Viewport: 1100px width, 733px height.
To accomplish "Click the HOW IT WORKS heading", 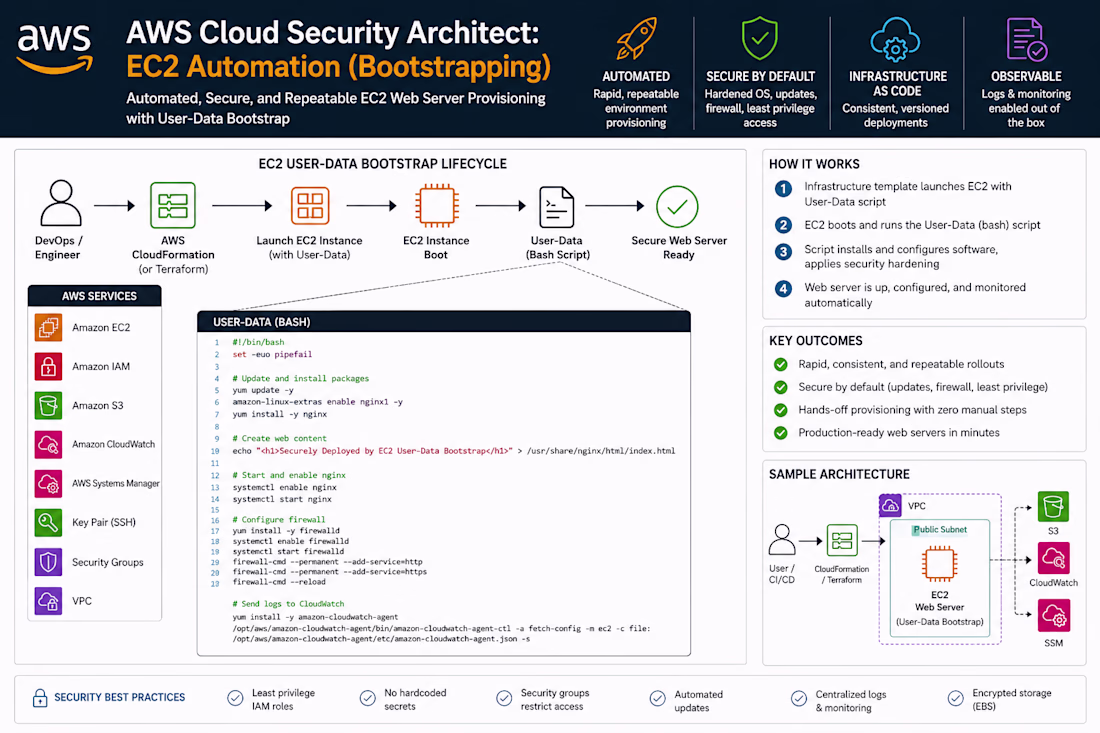I will [x=814, y=164].
